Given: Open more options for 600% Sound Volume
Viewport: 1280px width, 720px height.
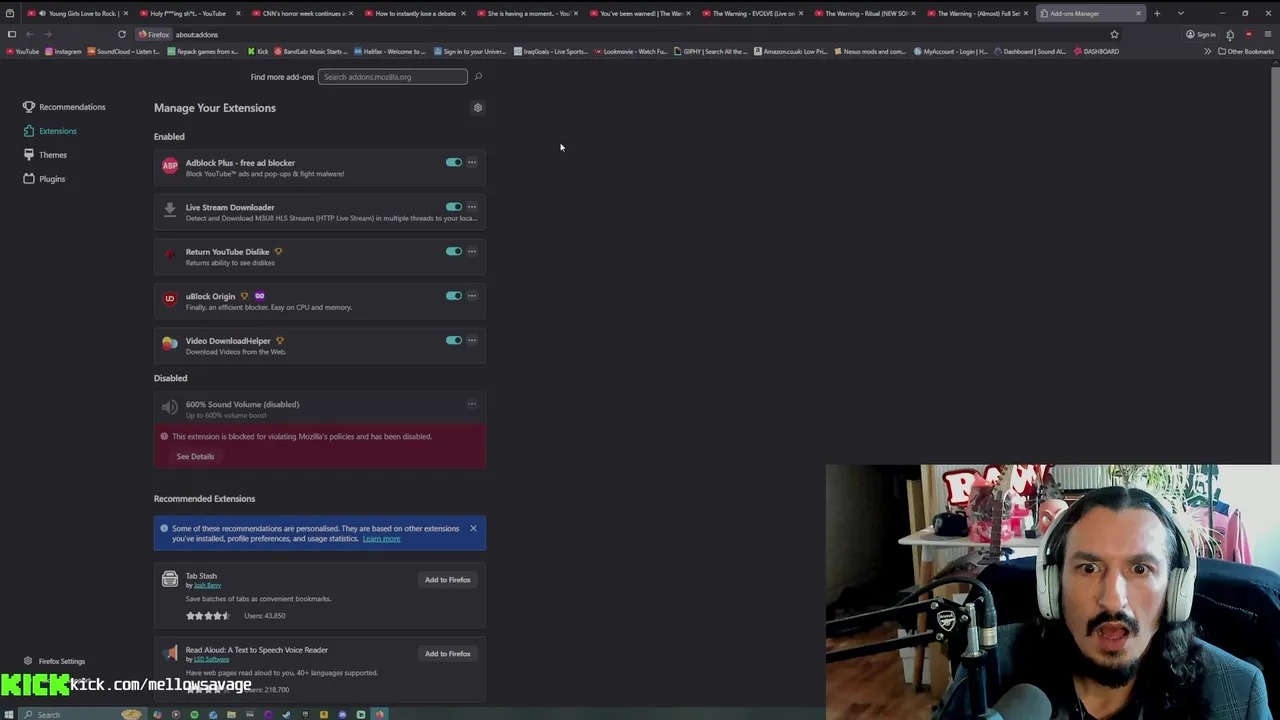Looking at the screenshot, I should pyautogui.click(x=472, y=404).
